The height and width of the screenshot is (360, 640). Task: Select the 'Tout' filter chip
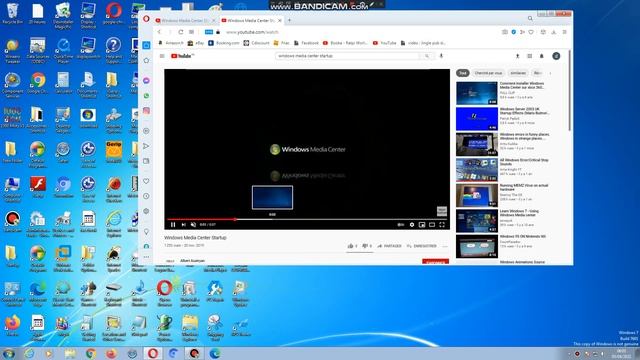coord(462,73)
